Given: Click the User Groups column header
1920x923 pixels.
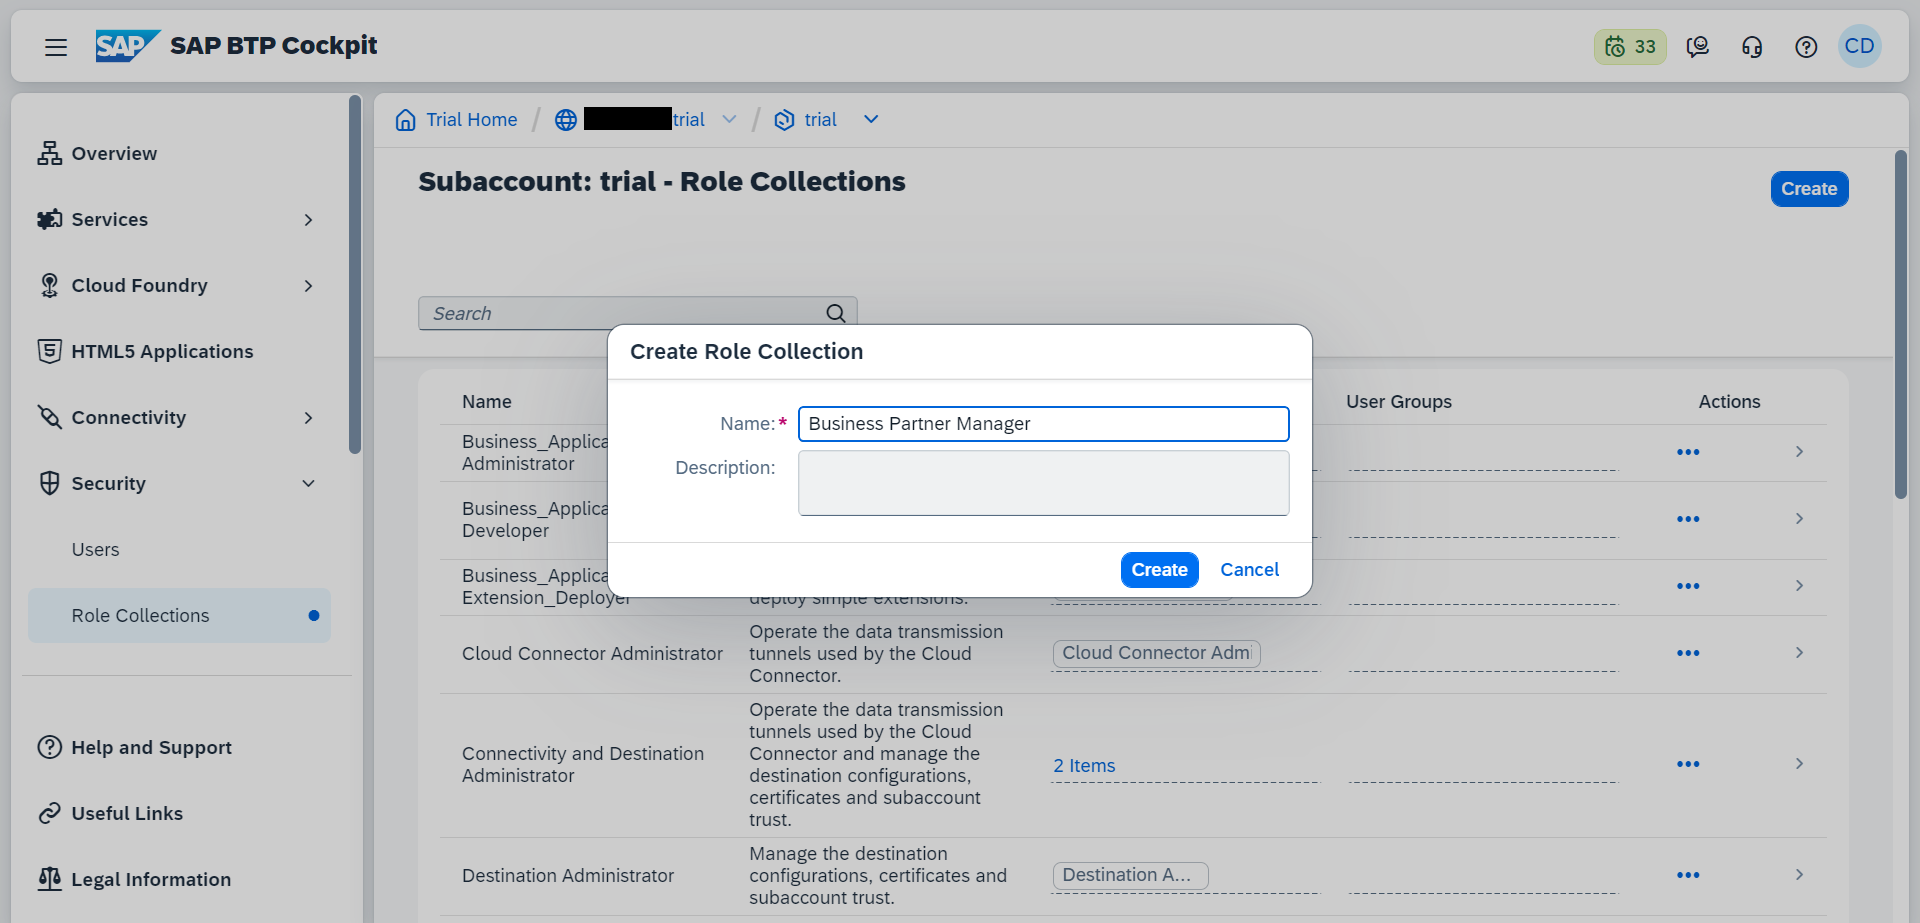Looking at the screenshot, I should point(1398,402).
